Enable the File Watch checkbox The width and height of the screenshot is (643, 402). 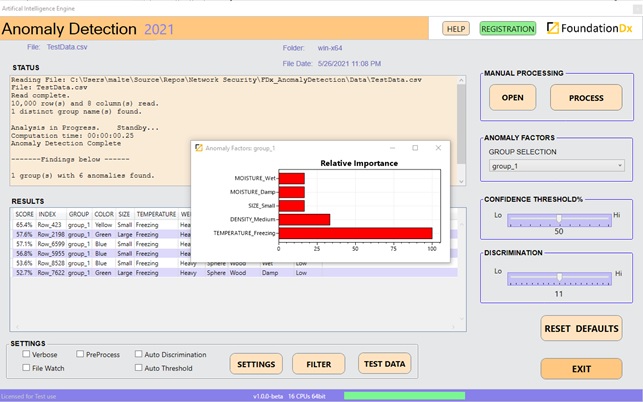coord(26,367)
